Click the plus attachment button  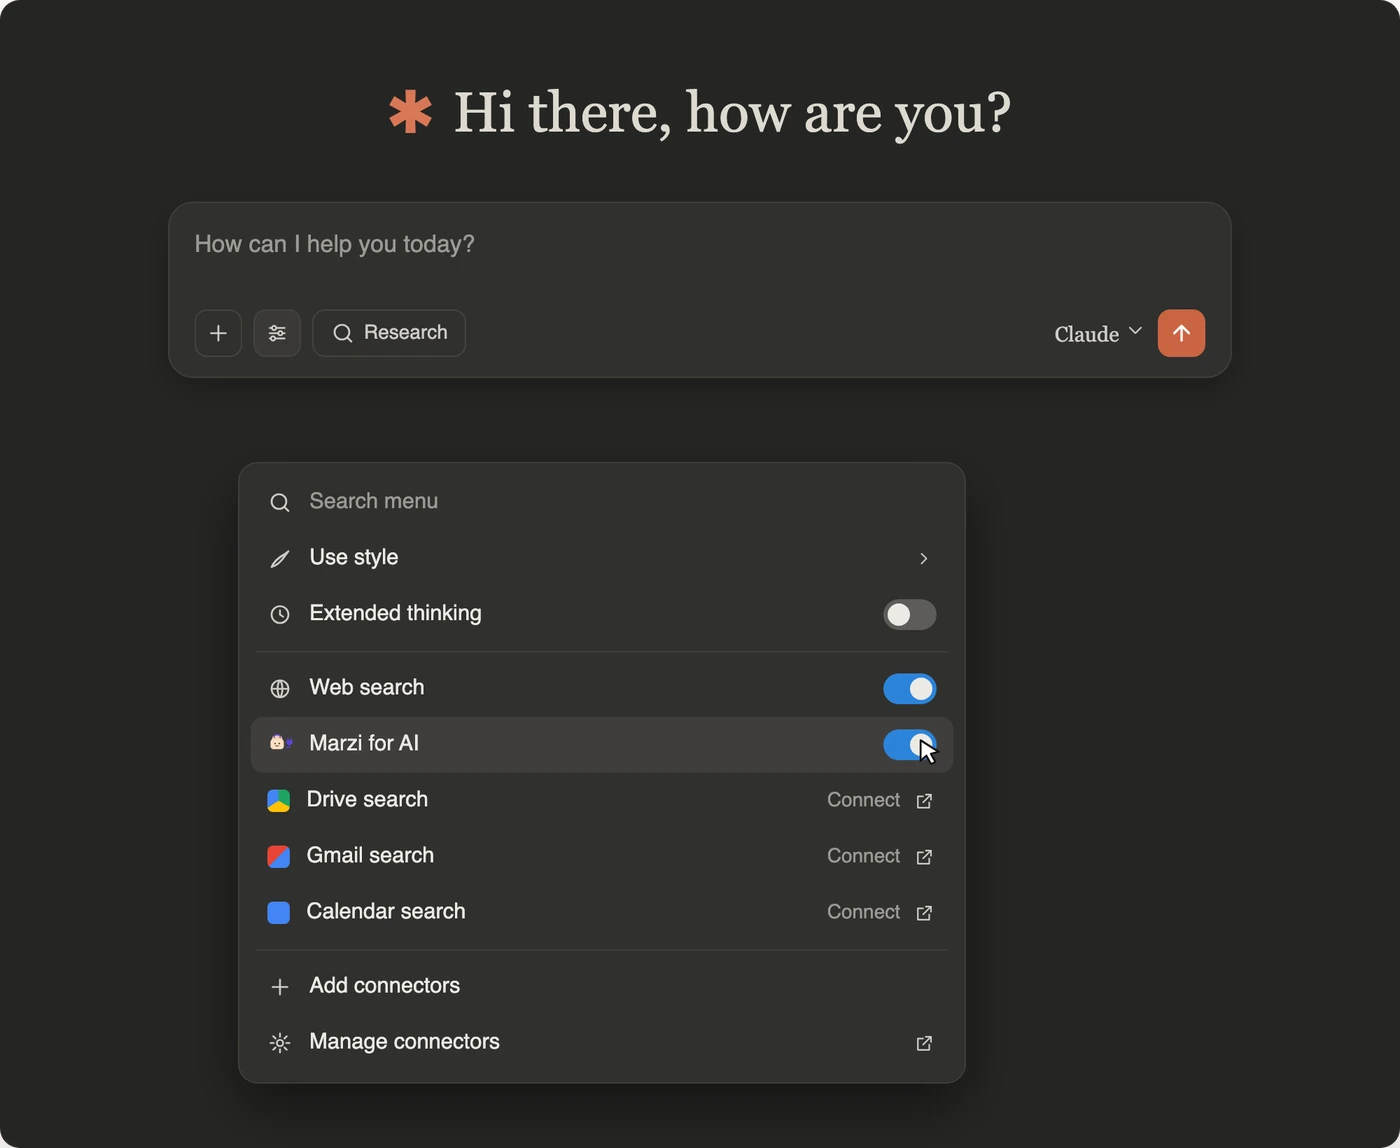pos(218,333)
